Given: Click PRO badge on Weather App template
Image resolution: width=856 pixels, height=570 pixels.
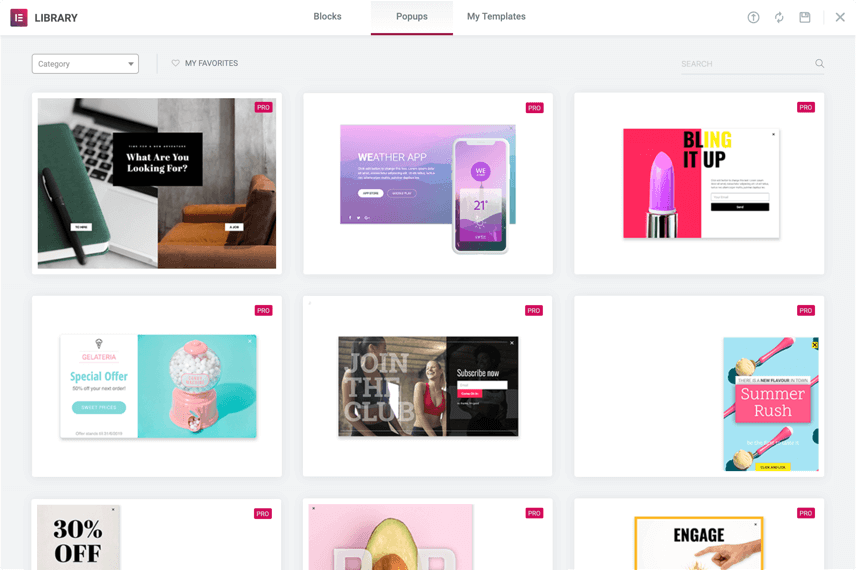Looking at the screenshot, I should click(534, 108).
